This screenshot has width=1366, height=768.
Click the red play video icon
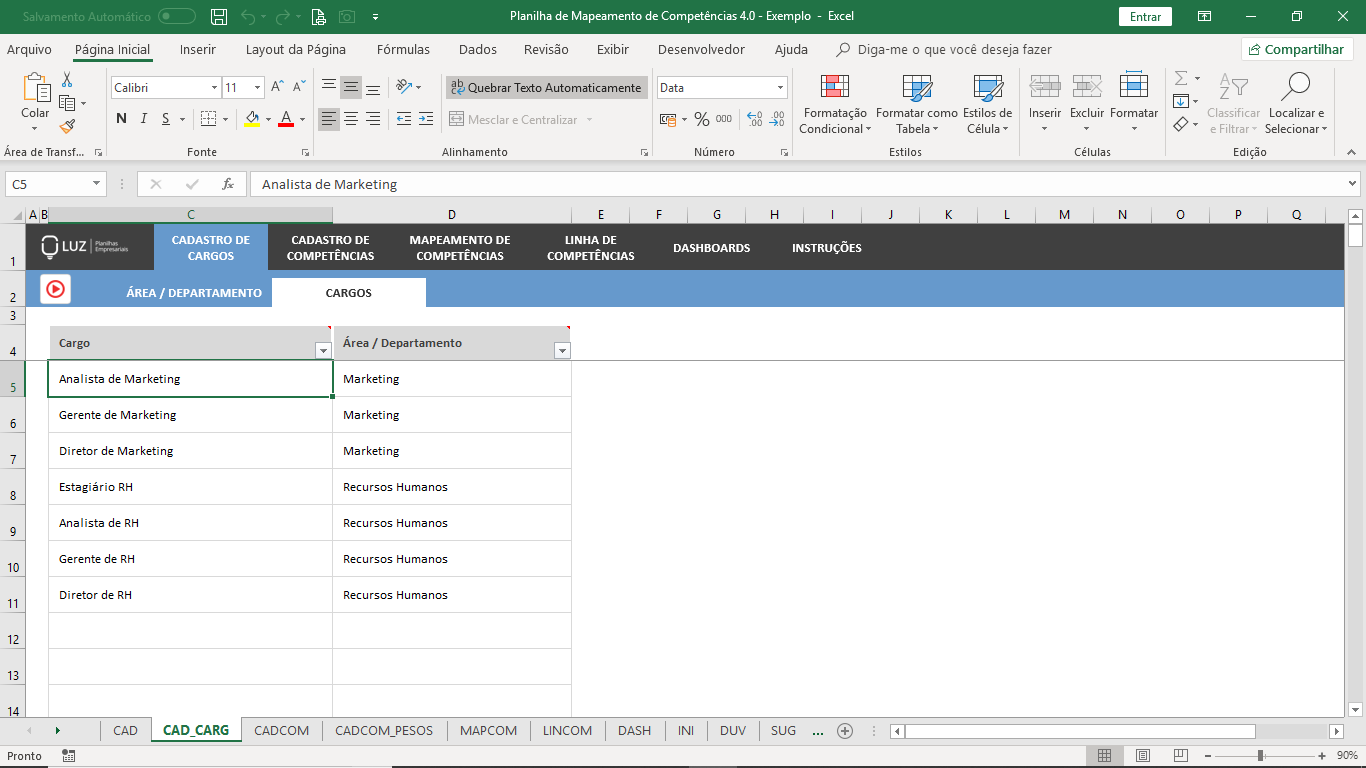pos(55,289)
